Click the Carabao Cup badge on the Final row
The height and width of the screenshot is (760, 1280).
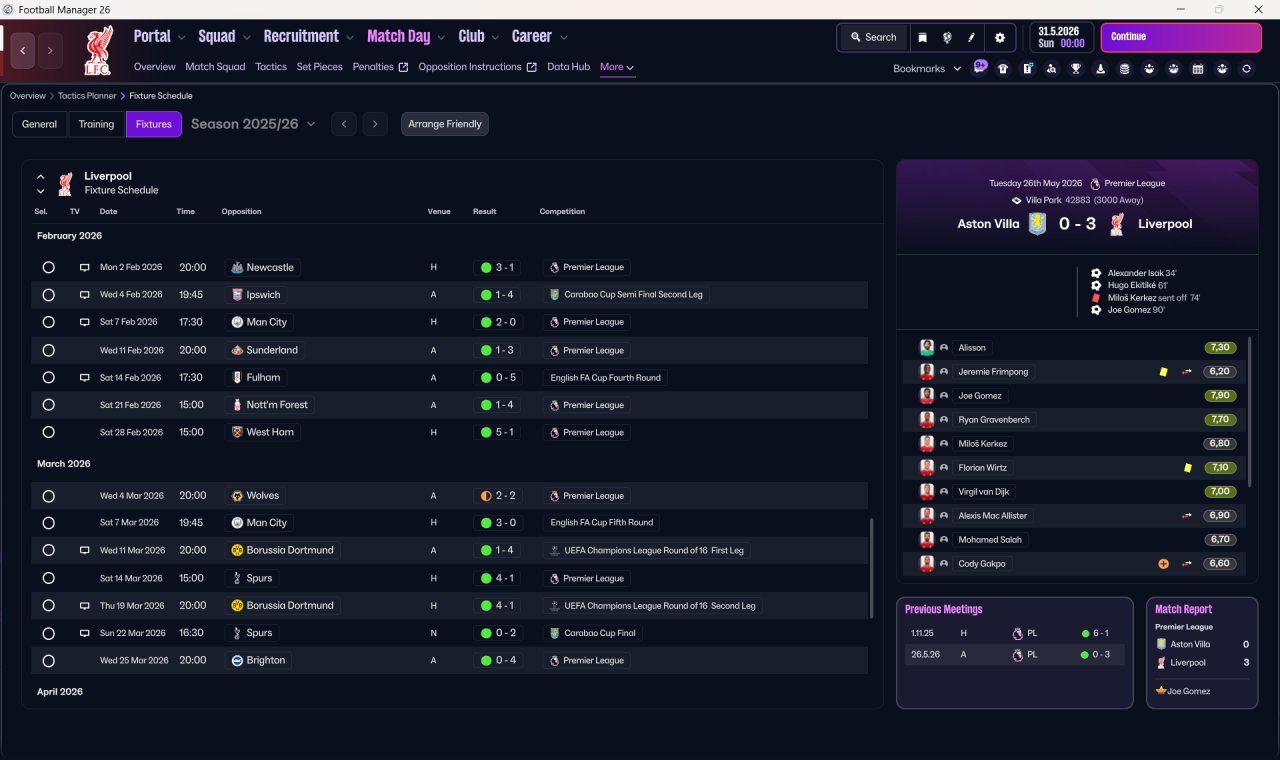[x=555, y=633]
